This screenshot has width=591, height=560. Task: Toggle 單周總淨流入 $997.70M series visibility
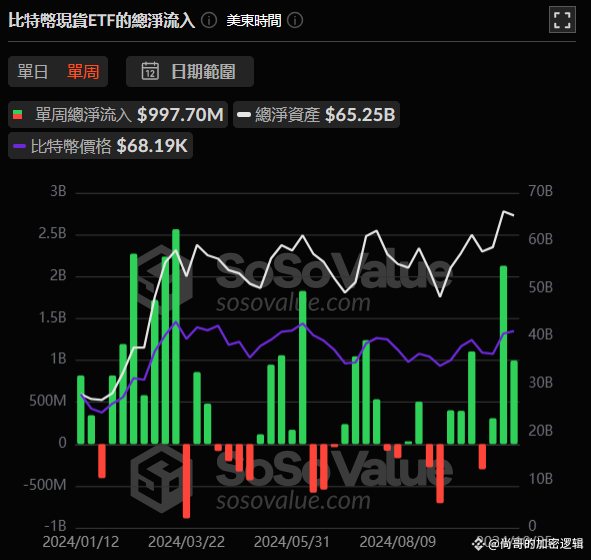pyautogui.click(x=118, y=115)
